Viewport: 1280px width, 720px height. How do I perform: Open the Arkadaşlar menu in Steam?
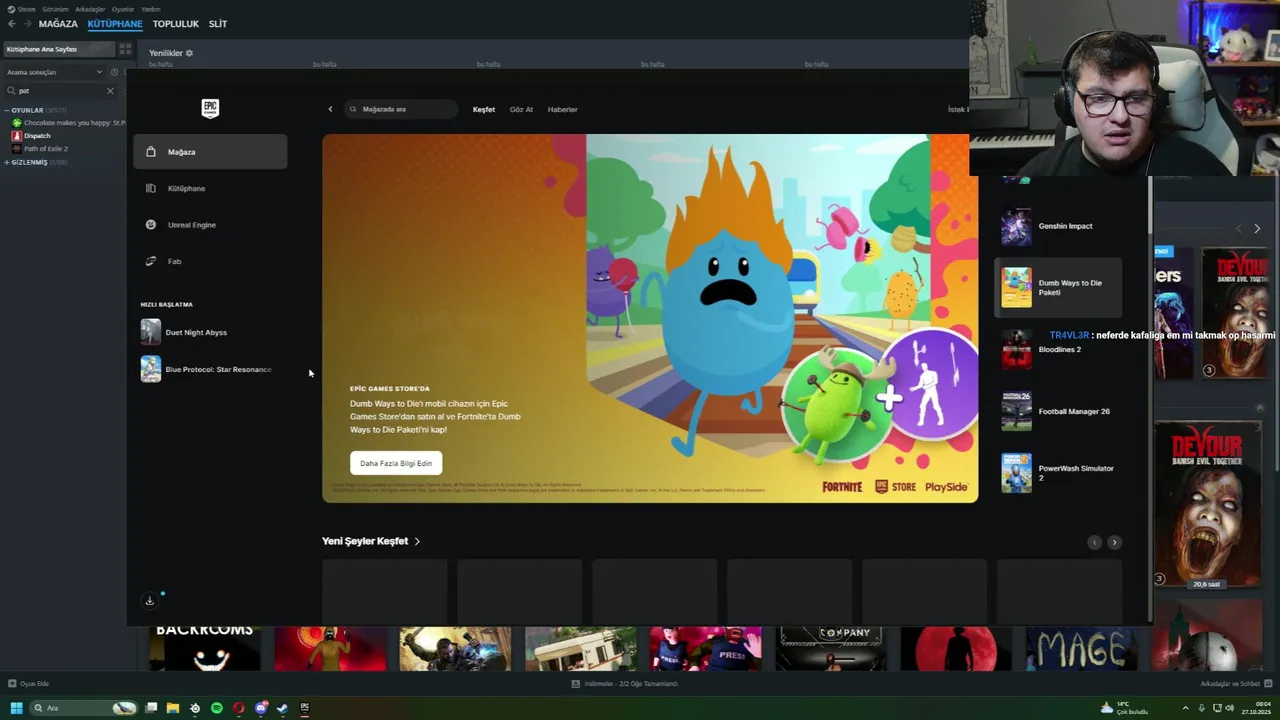pos(90,9)
